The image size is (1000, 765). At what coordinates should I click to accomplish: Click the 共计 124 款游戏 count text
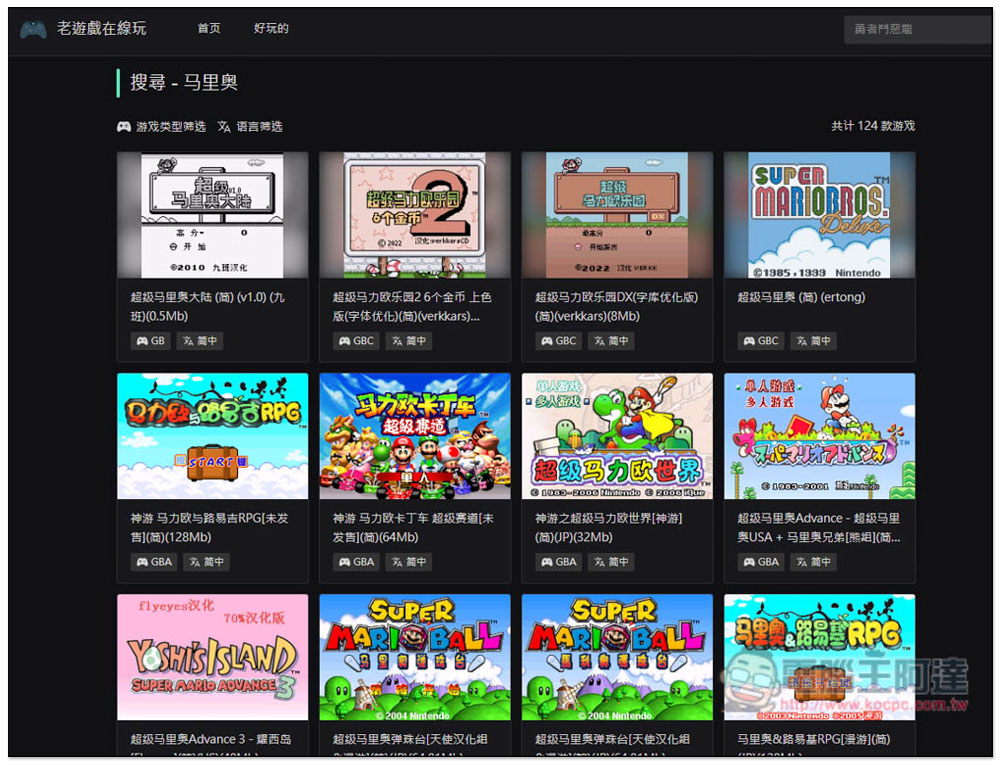click(x=873, y=126)
